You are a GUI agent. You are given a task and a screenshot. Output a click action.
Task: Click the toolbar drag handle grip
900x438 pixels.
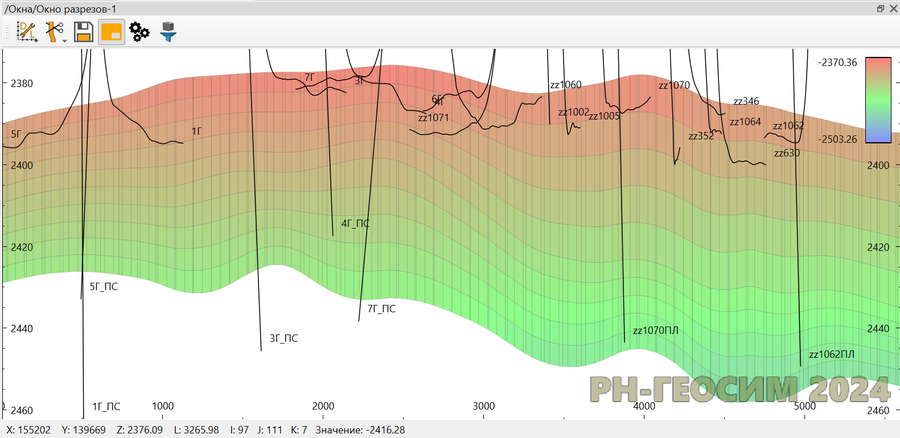pyautogui.click(x=8, y=31)
